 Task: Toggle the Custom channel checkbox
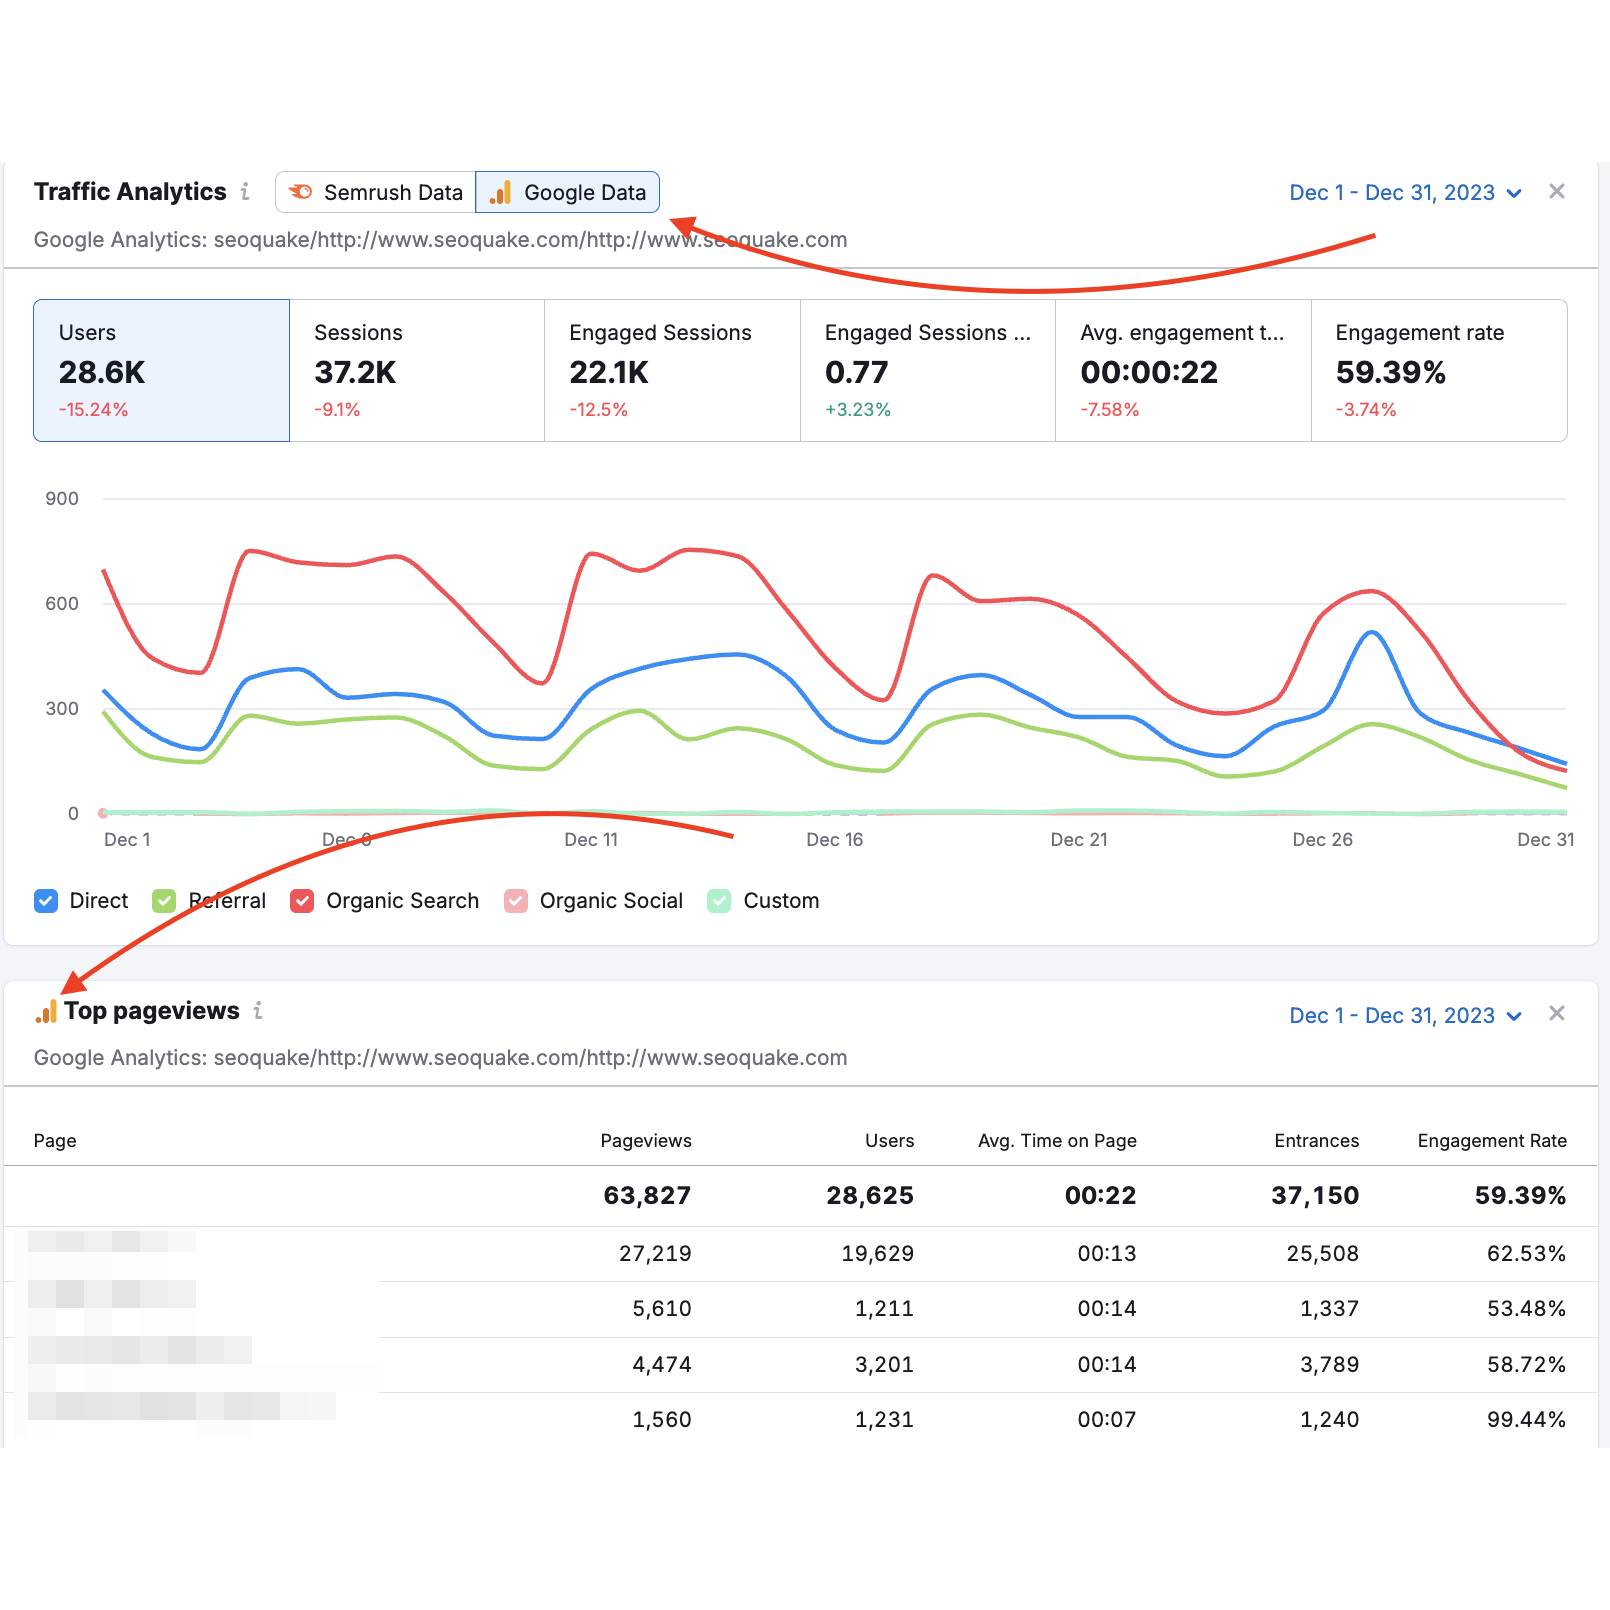coord(719,901)
